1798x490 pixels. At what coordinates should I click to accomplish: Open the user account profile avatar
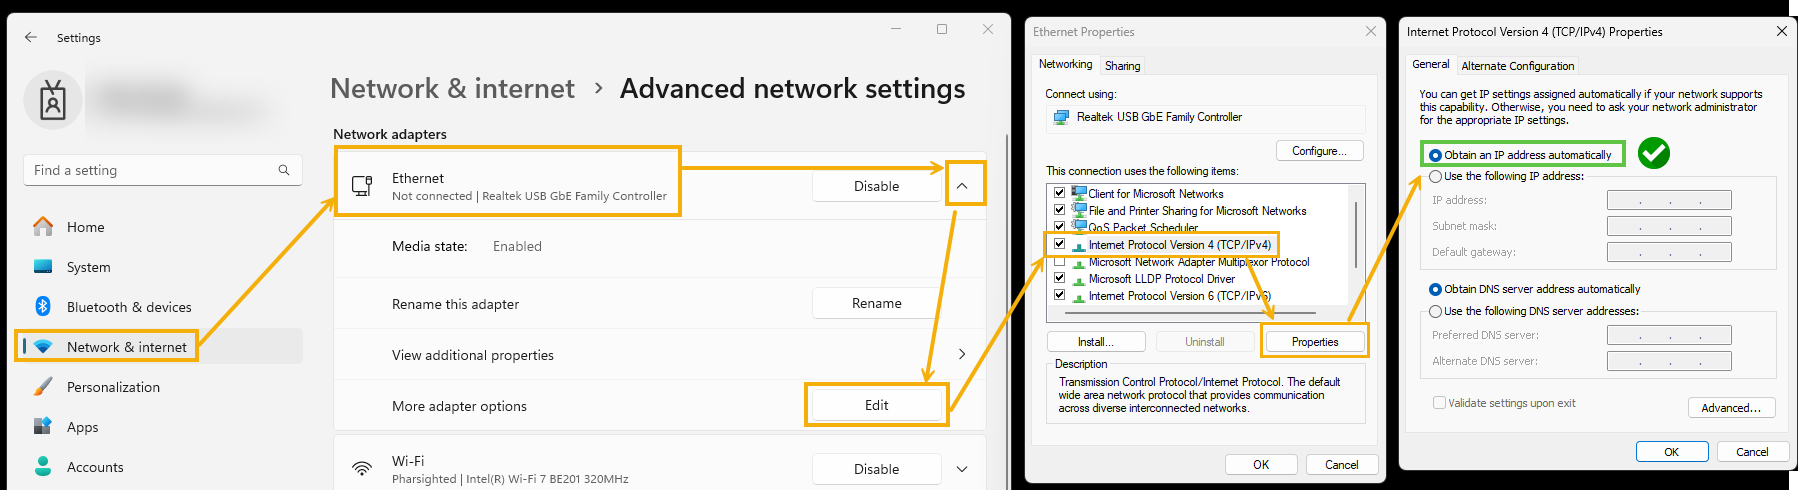tap(53, 101)
